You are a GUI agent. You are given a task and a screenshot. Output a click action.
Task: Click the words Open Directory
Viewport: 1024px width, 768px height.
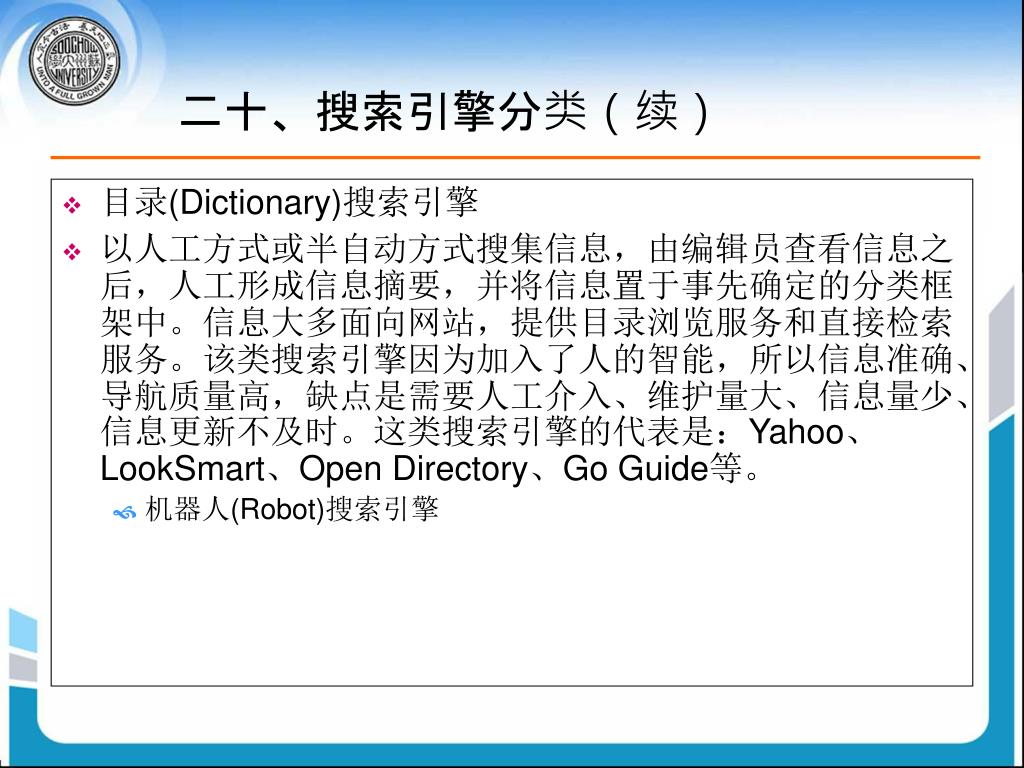[413, 468]
